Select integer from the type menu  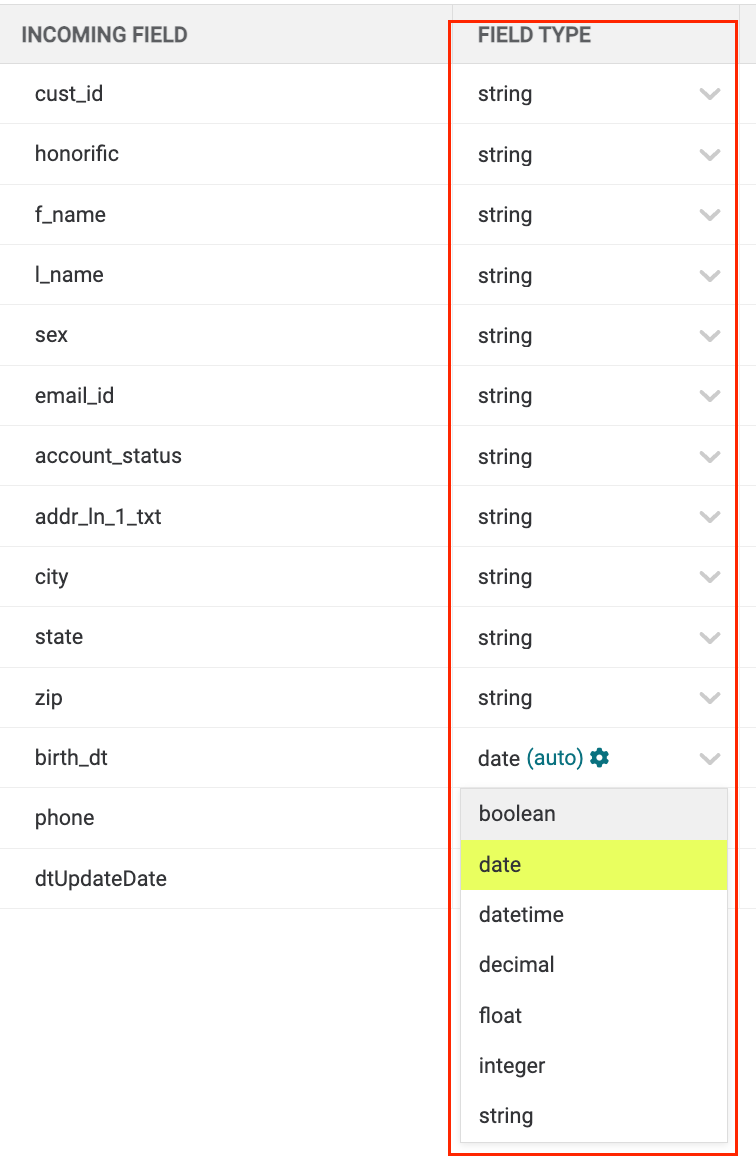pos(594,1066)
